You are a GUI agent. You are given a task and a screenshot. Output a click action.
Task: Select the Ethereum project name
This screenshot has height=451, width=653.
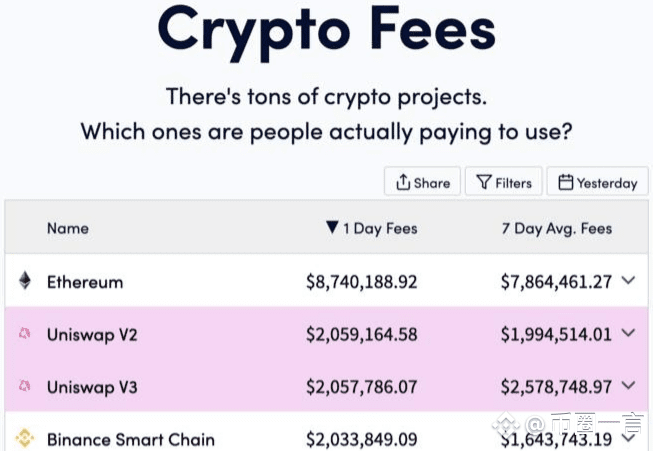click(85, 282)
